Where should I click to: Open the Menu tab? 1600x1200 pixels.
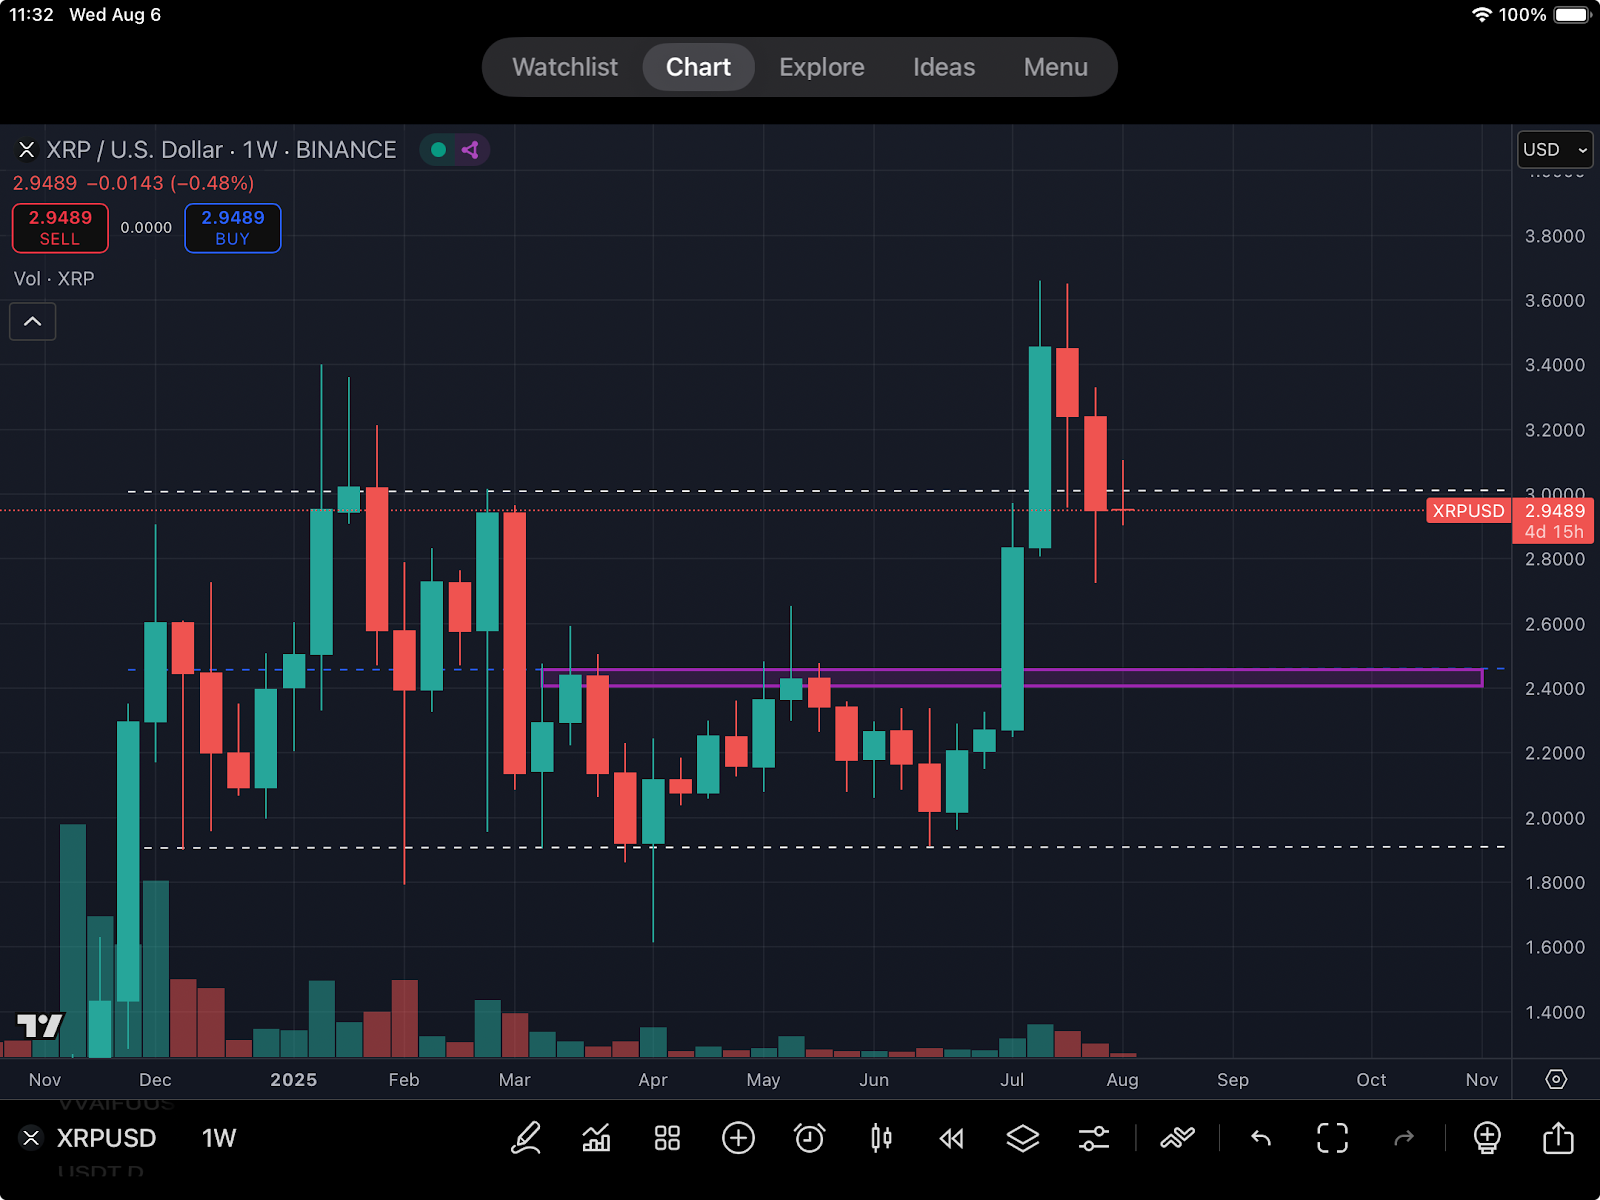(1056, 67)
